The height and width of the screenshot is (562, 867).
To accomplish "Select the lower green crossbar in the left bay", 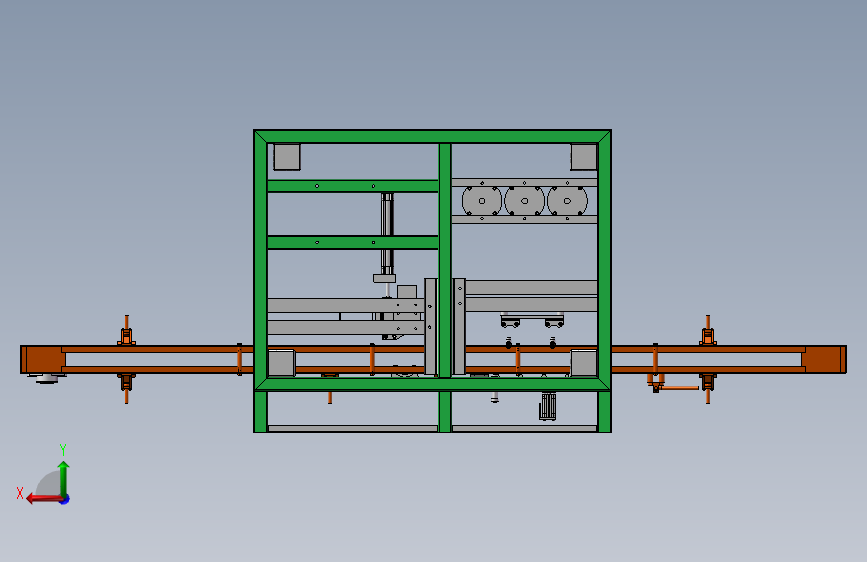I will click(353, 242).
